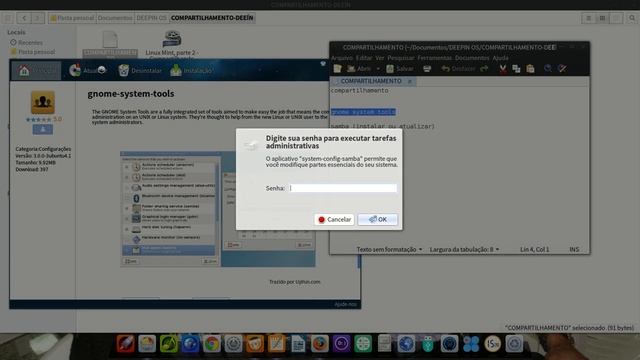Click Abrir in editor toolbar
The height and width of the screenshot is (360, 640).
pos(359,69)
